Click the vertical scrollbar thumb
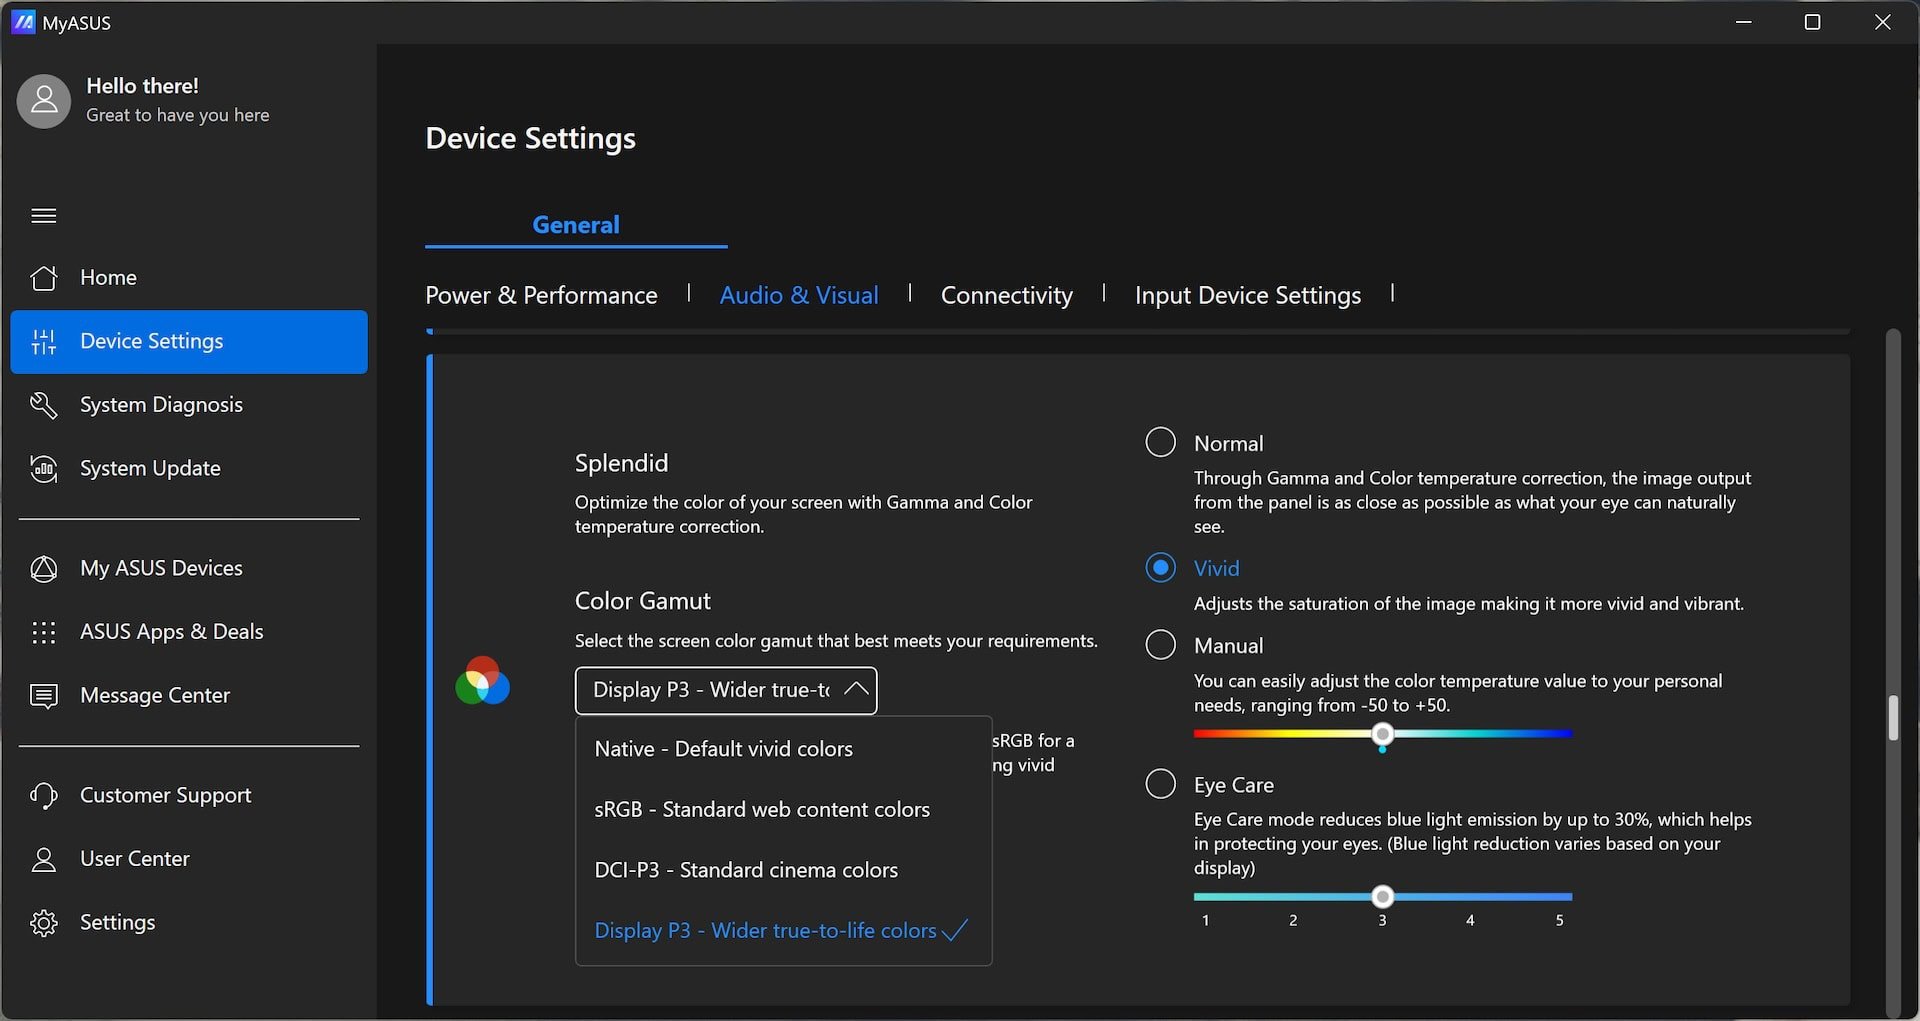Image resolution: width=1920 pixels, height=1021 pixels. pos(1892,718)
